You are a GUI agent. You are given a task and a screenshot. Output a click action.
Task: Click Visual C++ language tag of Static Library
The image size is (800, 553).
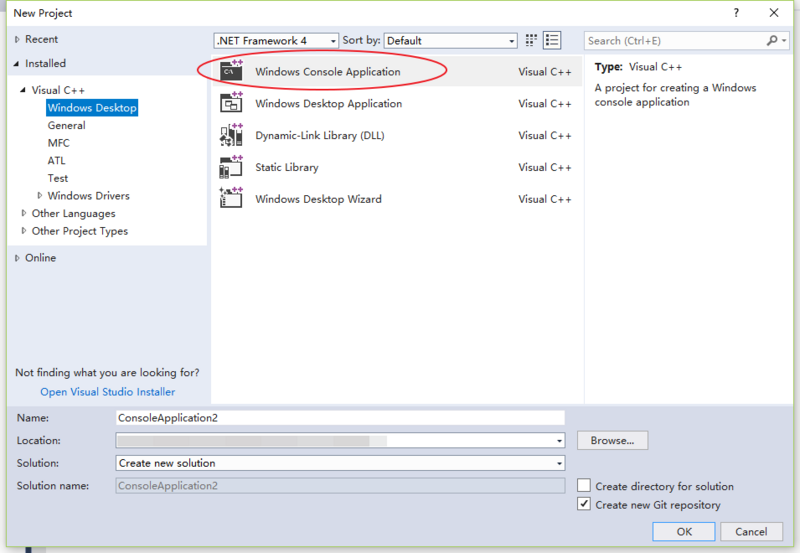coord(545,167)
